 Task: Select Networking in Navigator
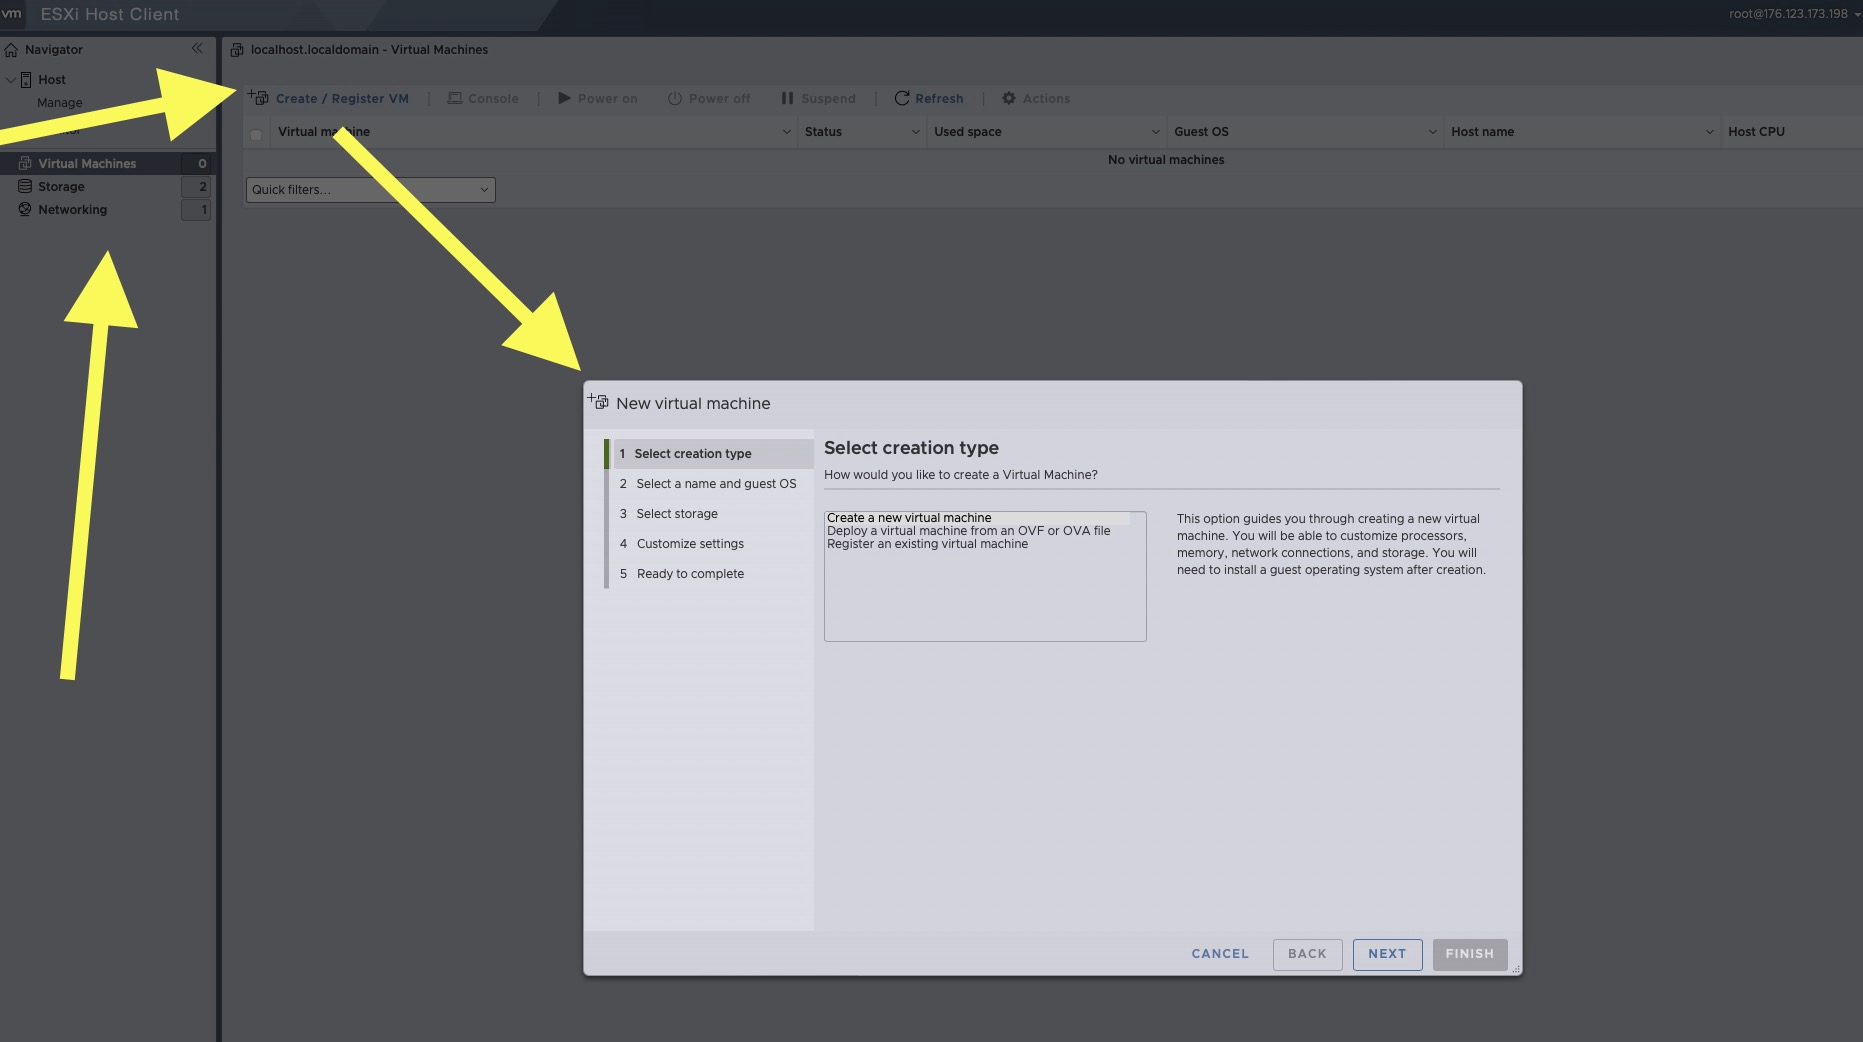72,210
